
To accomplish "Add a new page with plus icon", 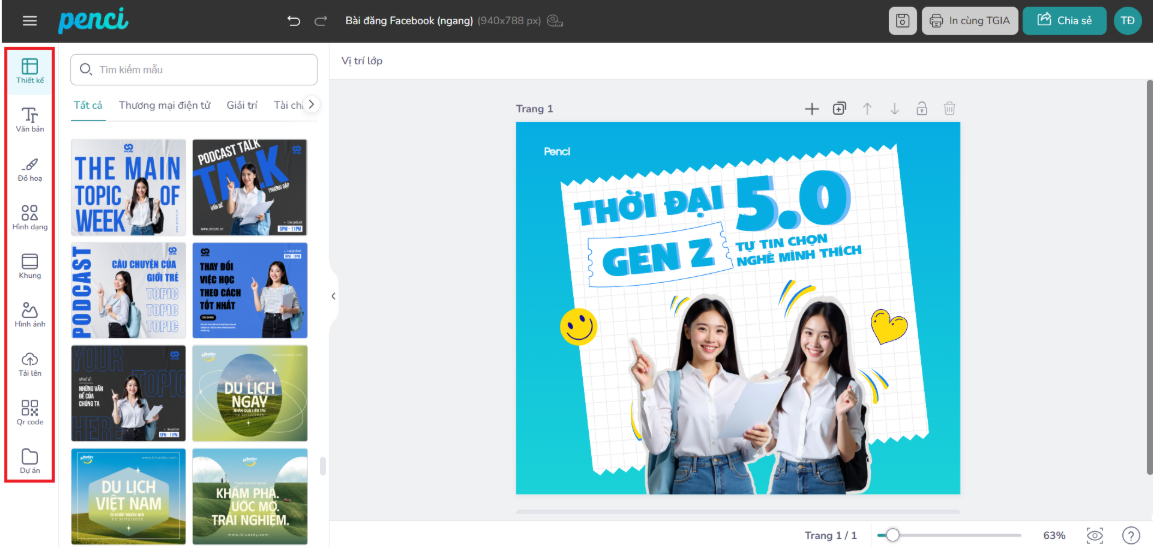I will [812, 109].
